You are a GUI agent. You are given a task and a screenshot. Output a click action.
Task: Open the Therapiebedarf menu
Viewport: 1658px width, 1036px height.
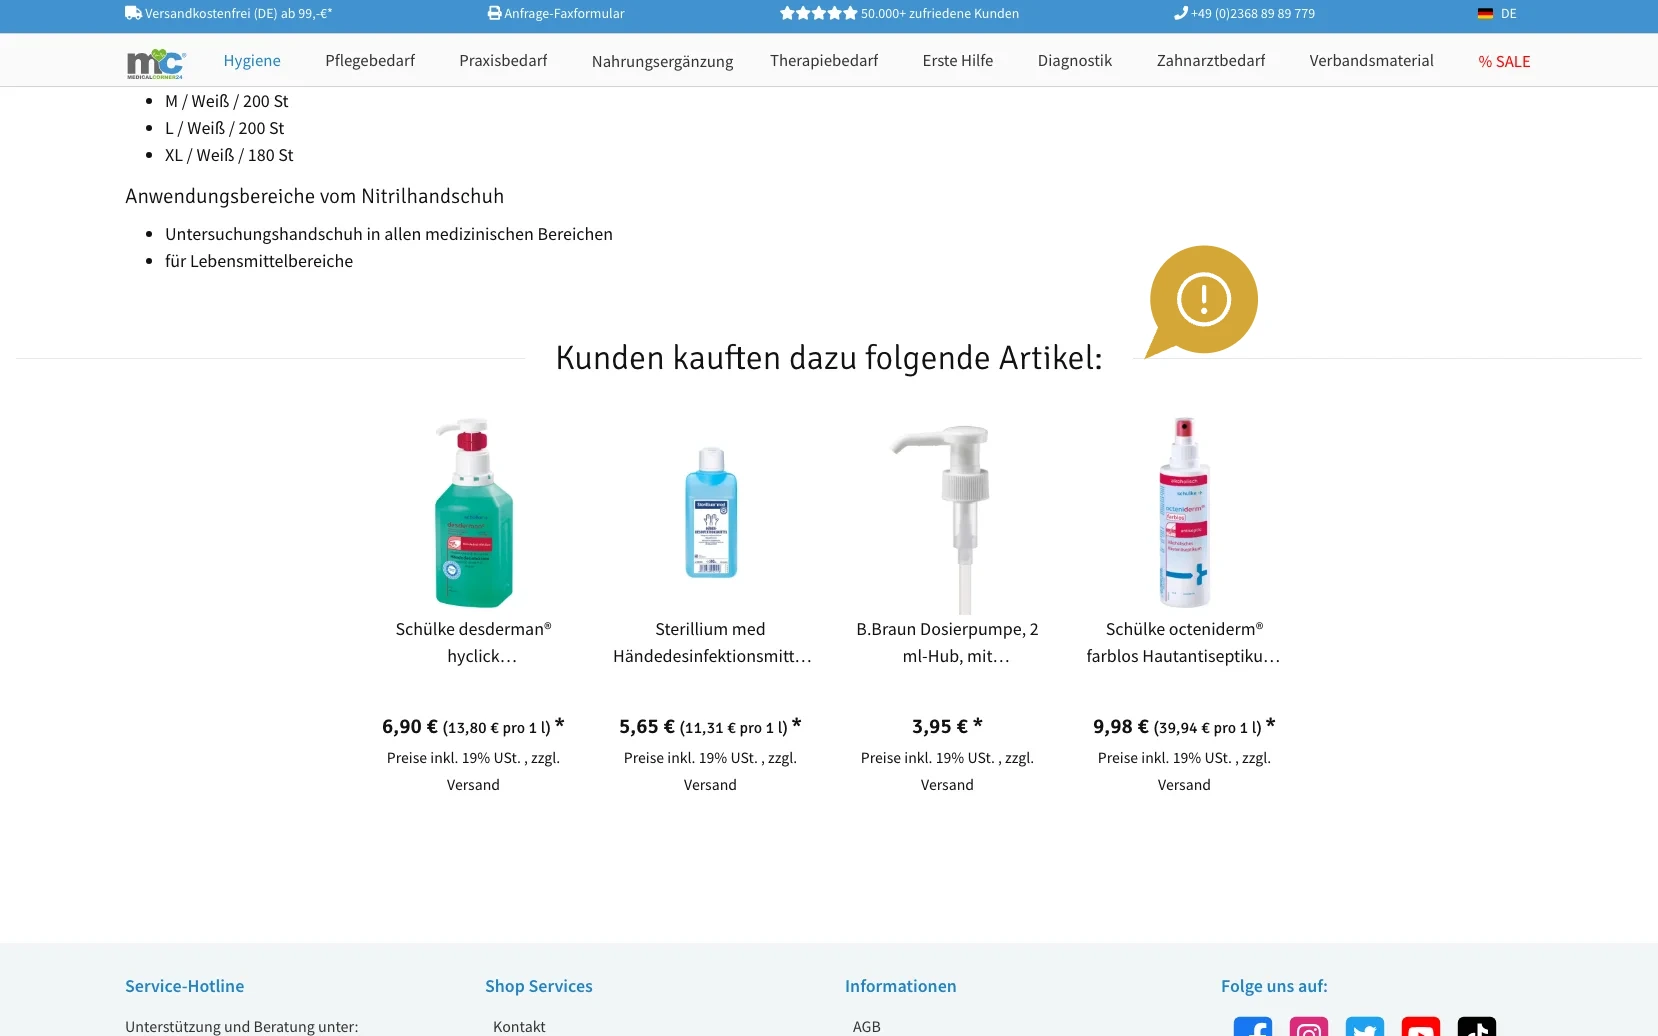click(824, 61)
